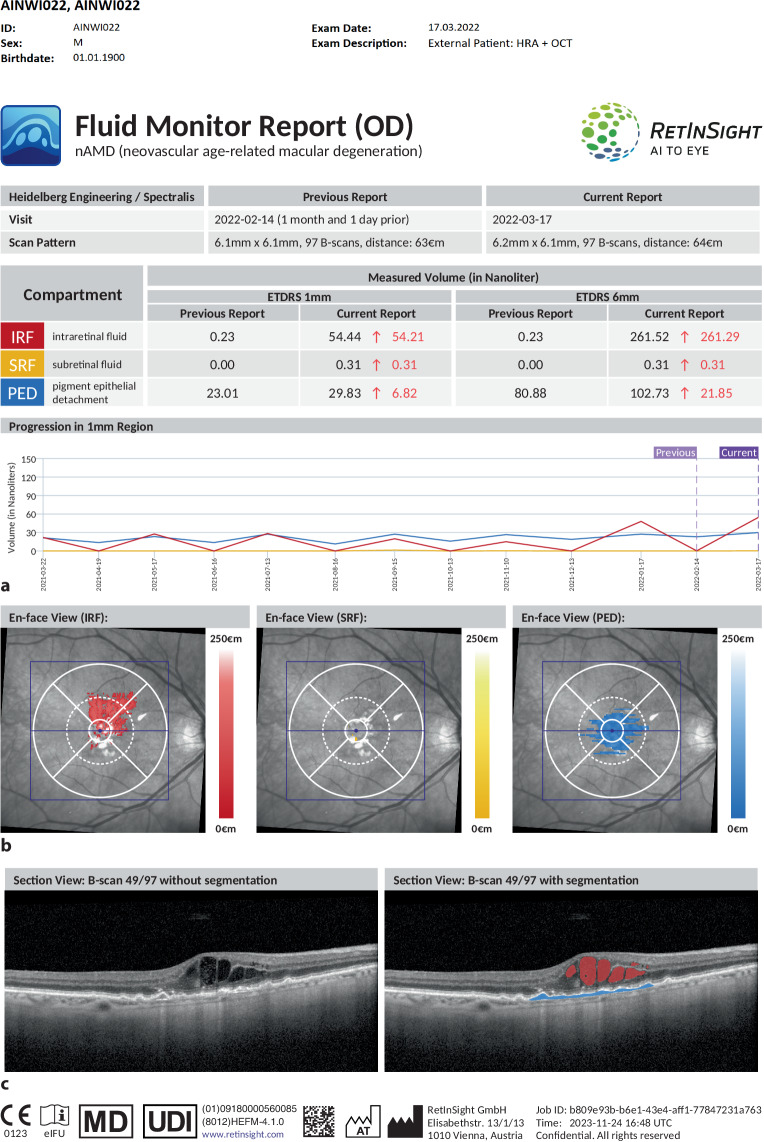Click the Previous marker on progression chart
This screenshot has width=764, height=1142.
tap(675, 452)
